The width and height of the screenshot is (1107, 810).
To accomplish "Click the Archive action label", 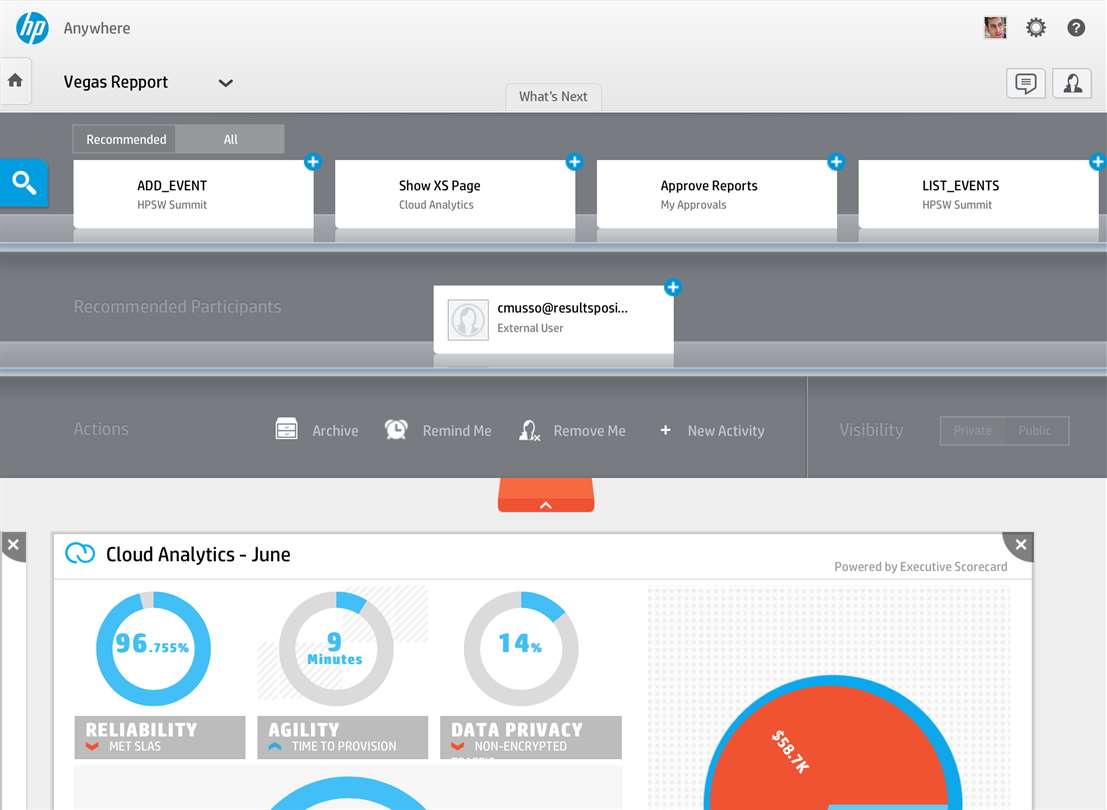I will [x=335, y=431].
